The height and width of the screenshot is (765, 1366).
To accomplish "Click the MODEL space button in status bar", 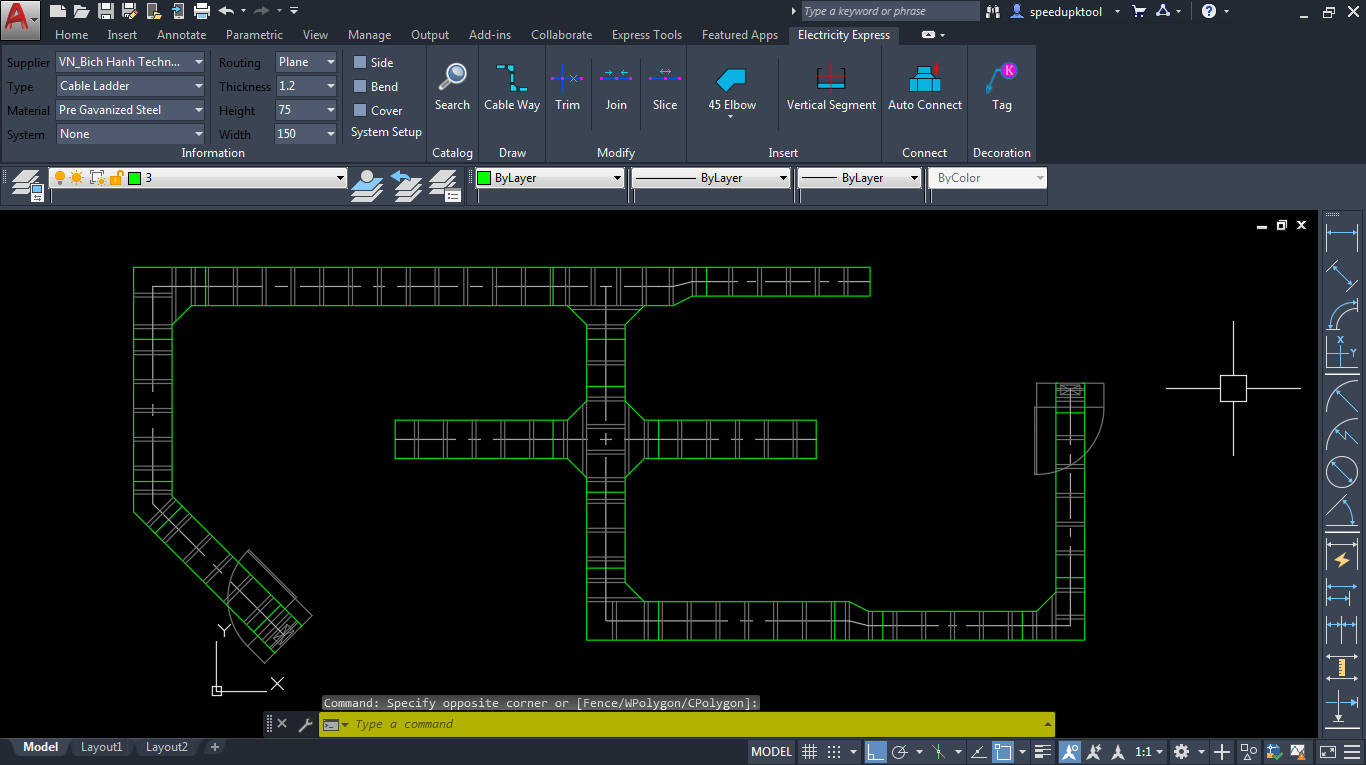I will pos(771,752).
